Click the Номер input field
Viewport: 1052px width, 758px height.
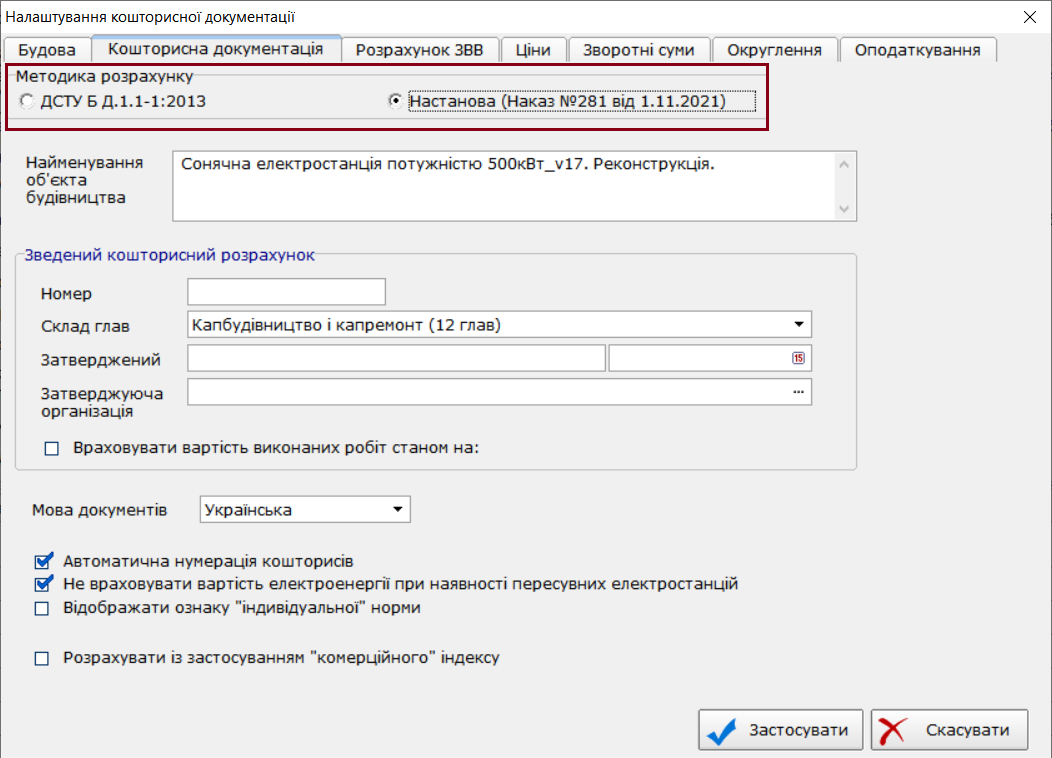[x=286, y=292]
